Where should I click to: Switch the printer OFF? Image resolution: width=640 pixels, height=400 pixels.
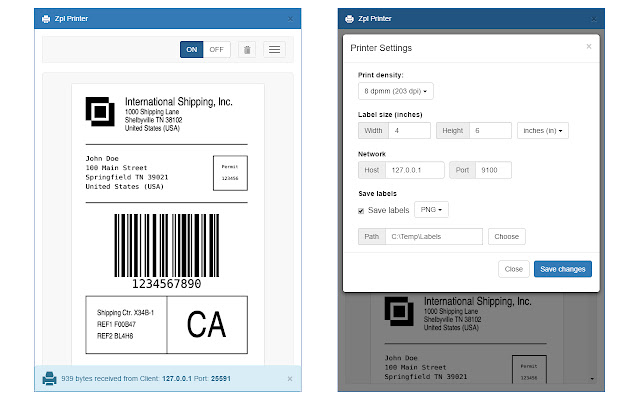(x=218, y=49)
